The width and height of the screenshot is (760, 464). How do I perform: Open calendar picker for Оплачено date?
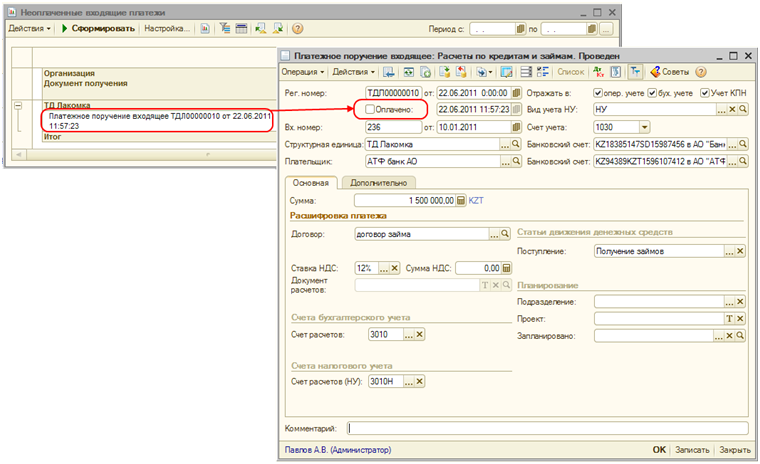point(516,108)
